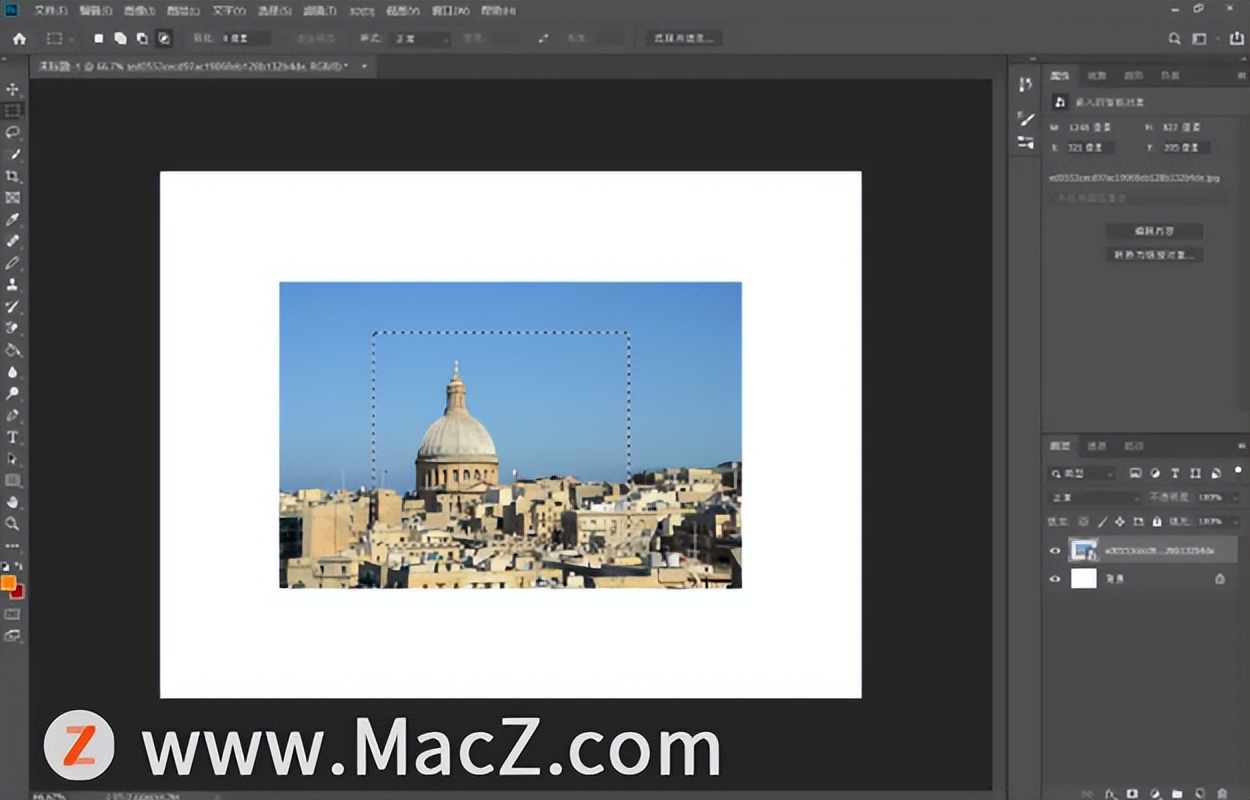
Task: Open the first menu bar item (File)
Action: click(x=49, y=10)
